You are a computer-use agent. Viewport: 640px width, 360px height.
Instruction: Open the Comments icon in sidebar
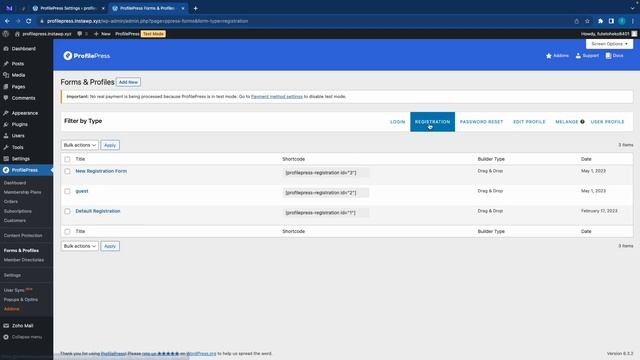[x=6, y=98]
